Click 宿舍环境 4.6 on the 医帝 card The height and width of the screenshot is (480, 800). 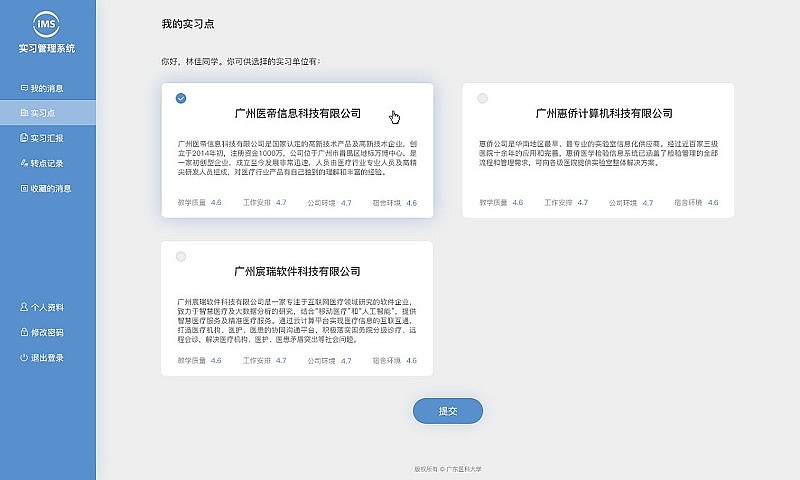tap(395, 203)
